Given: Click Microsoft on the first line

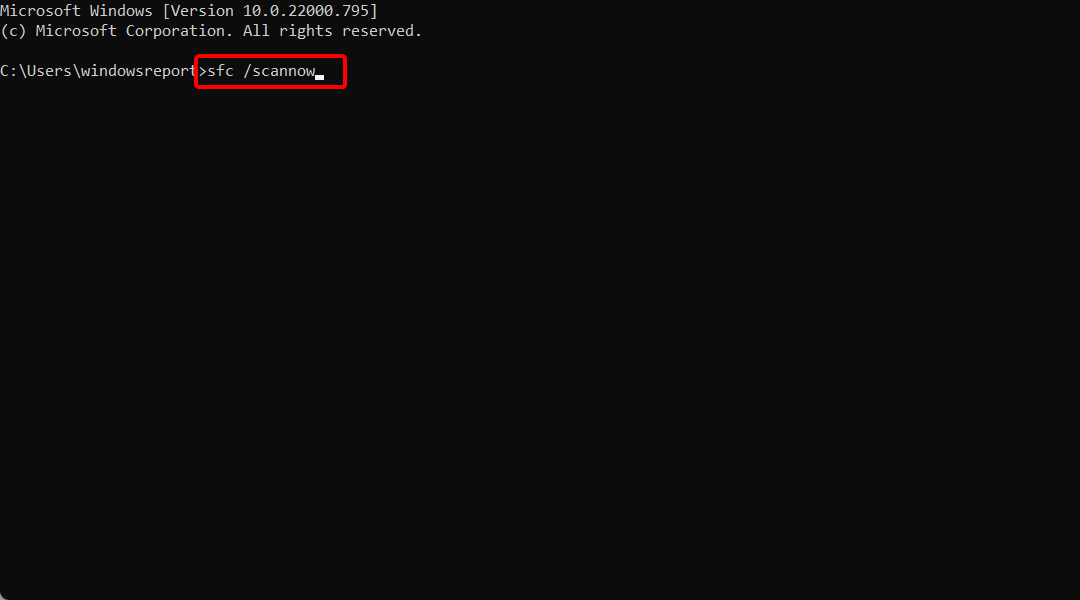Looking at the screenshot, I should (40, 11).
